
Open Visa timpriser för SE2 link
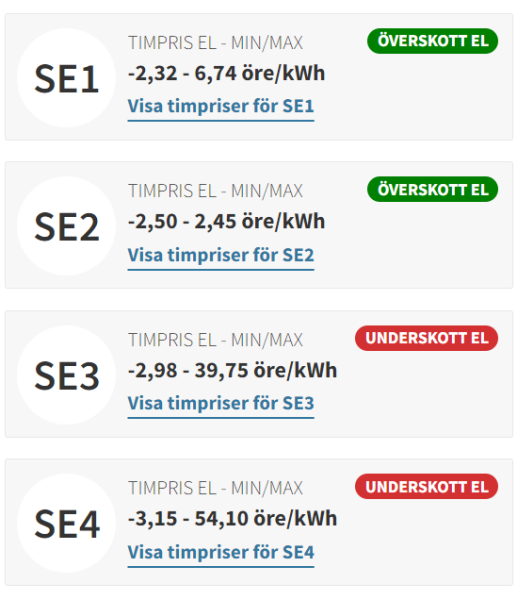(x=221, y=255)
